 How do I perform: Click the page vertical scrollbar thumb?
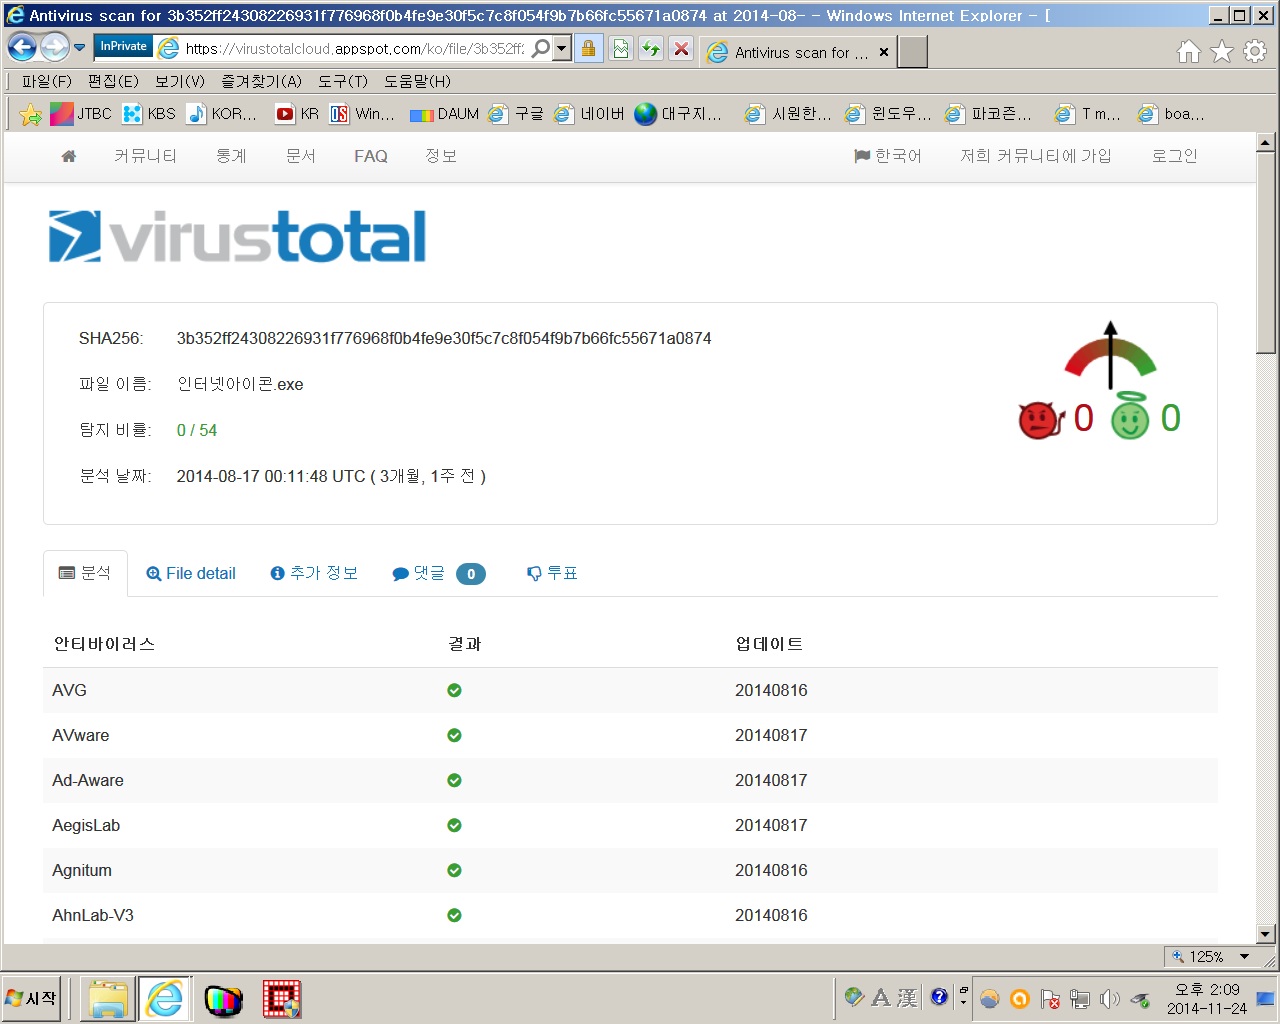[x=1265, y=255]
